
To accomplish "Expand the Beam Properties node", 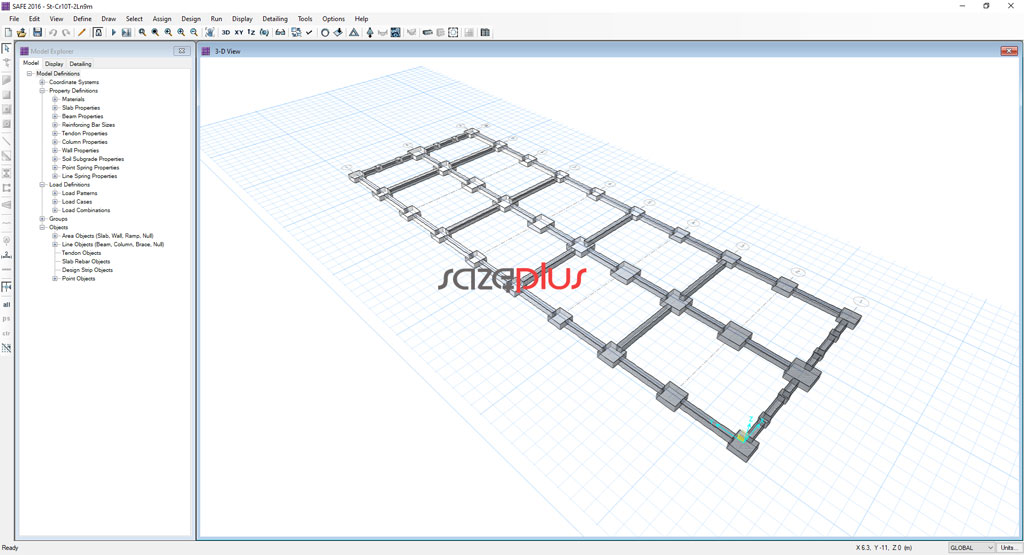I will pos(56,116).
